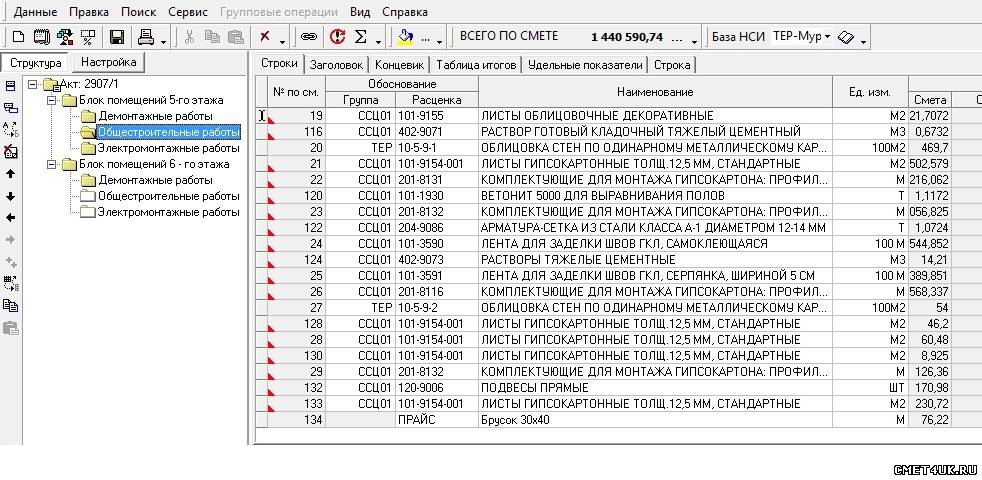
Task: Click the Наименование column header
Action: pos(655,92)
